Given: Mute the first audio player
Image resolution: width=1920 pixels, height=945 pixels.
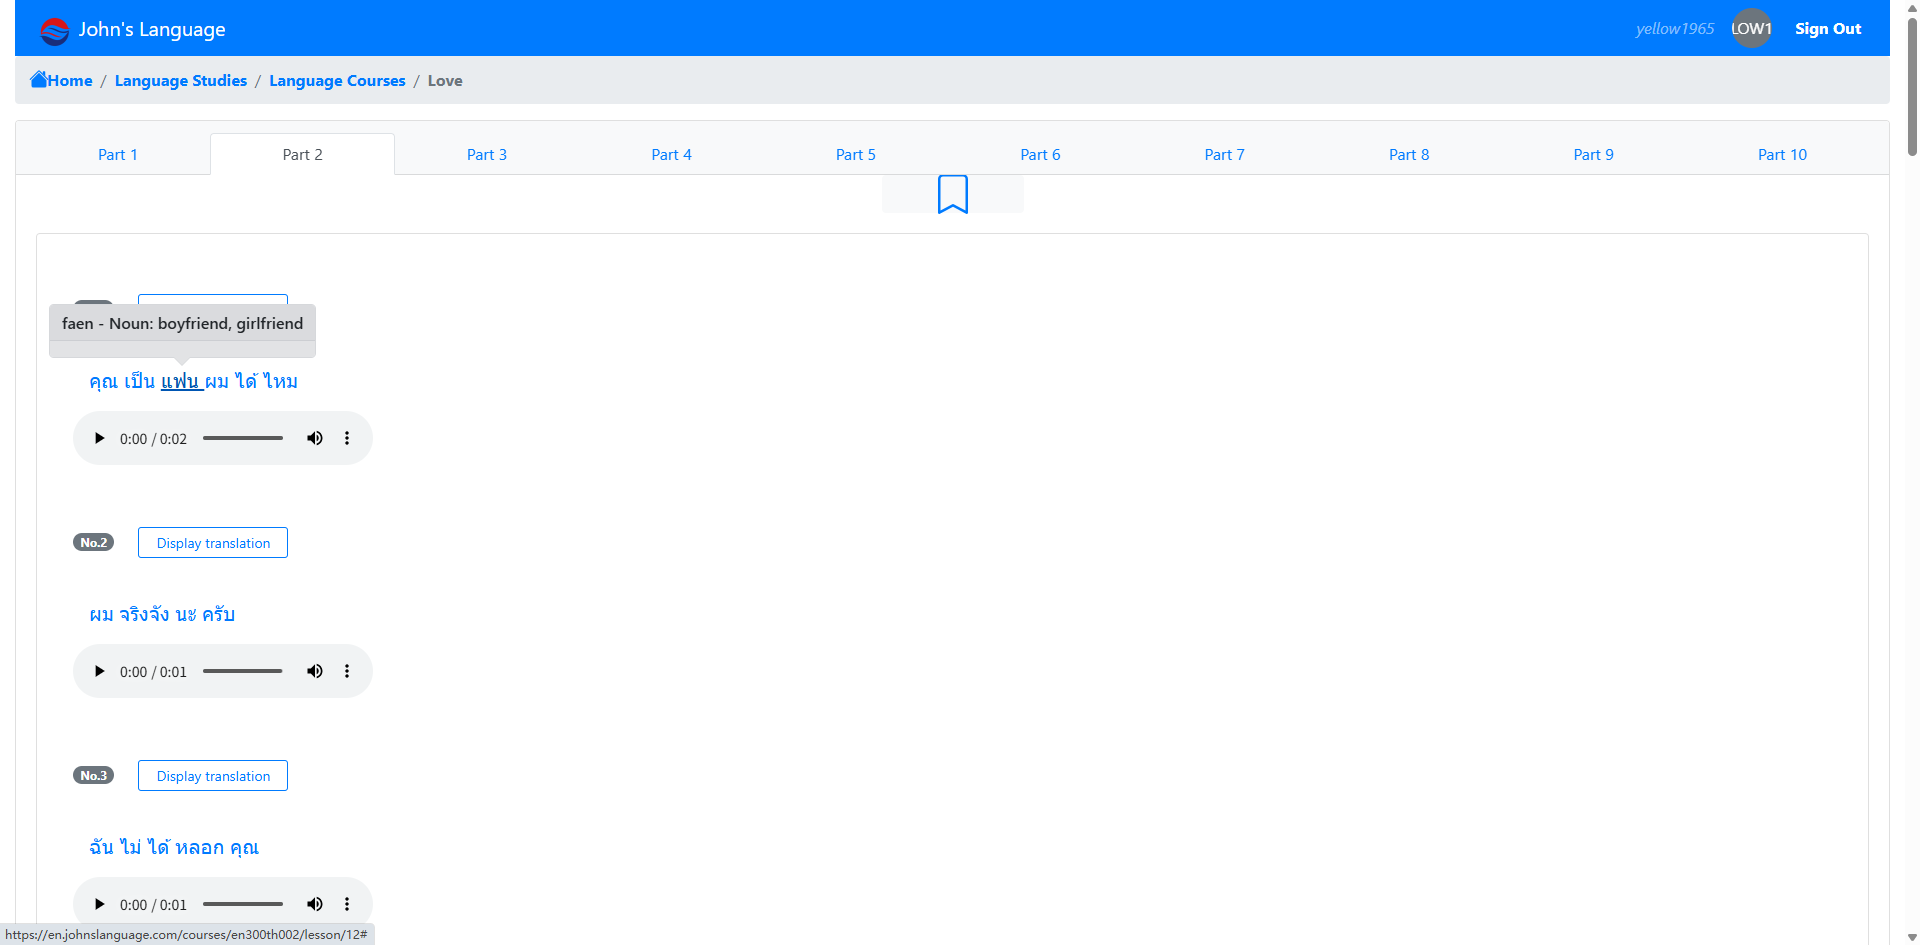Looking at the screenshot, I should click(315, 438).
